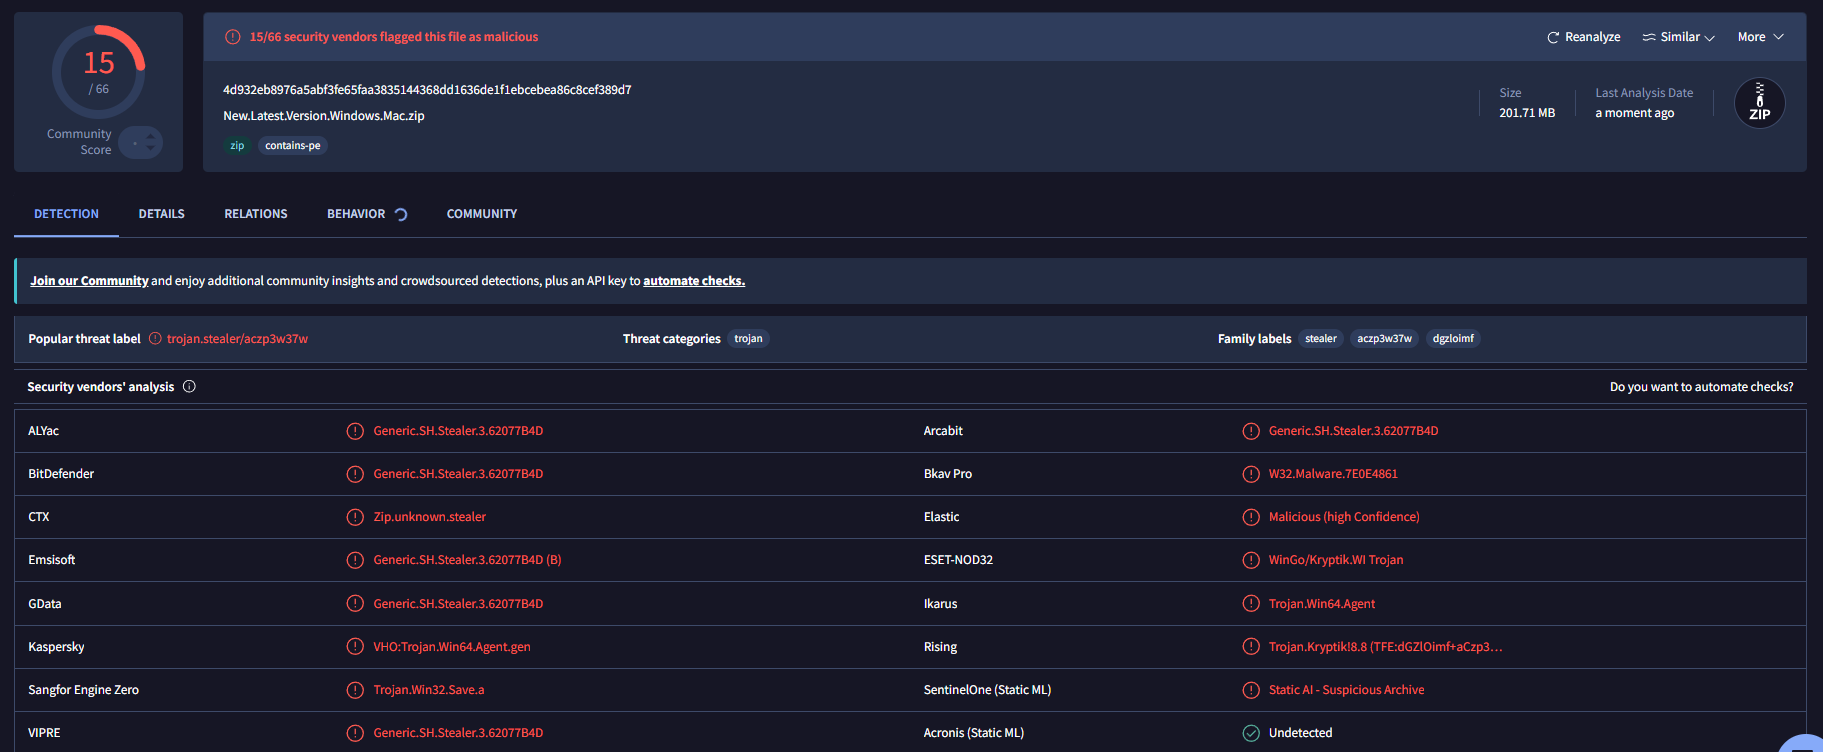
Task: Click the alert icon in the Sangfor Engine Zero row
Action: (x=355, y=690)
